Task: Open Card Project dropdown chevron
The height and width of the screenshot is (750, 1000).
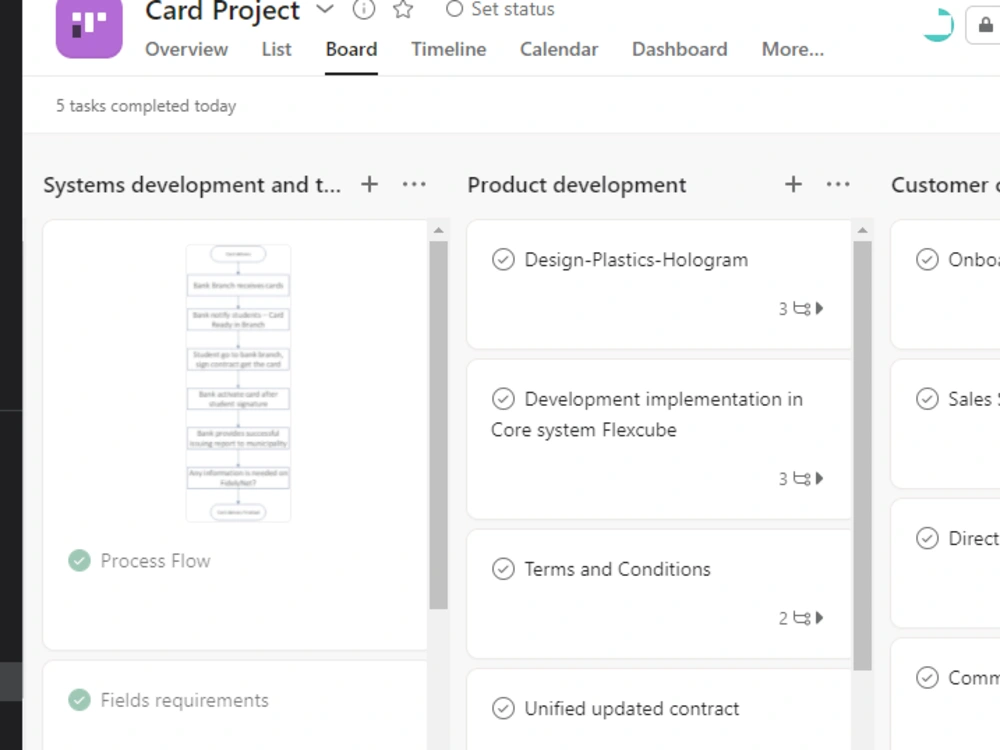Action: coord(324,10)
